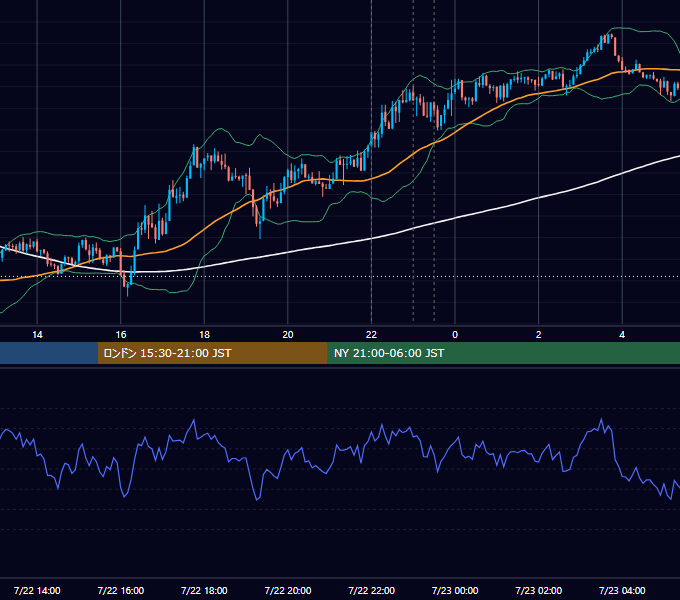The image size is (680, 600).
Task: Click the 22 hour axis label
Action: click(x=371, y=335)
